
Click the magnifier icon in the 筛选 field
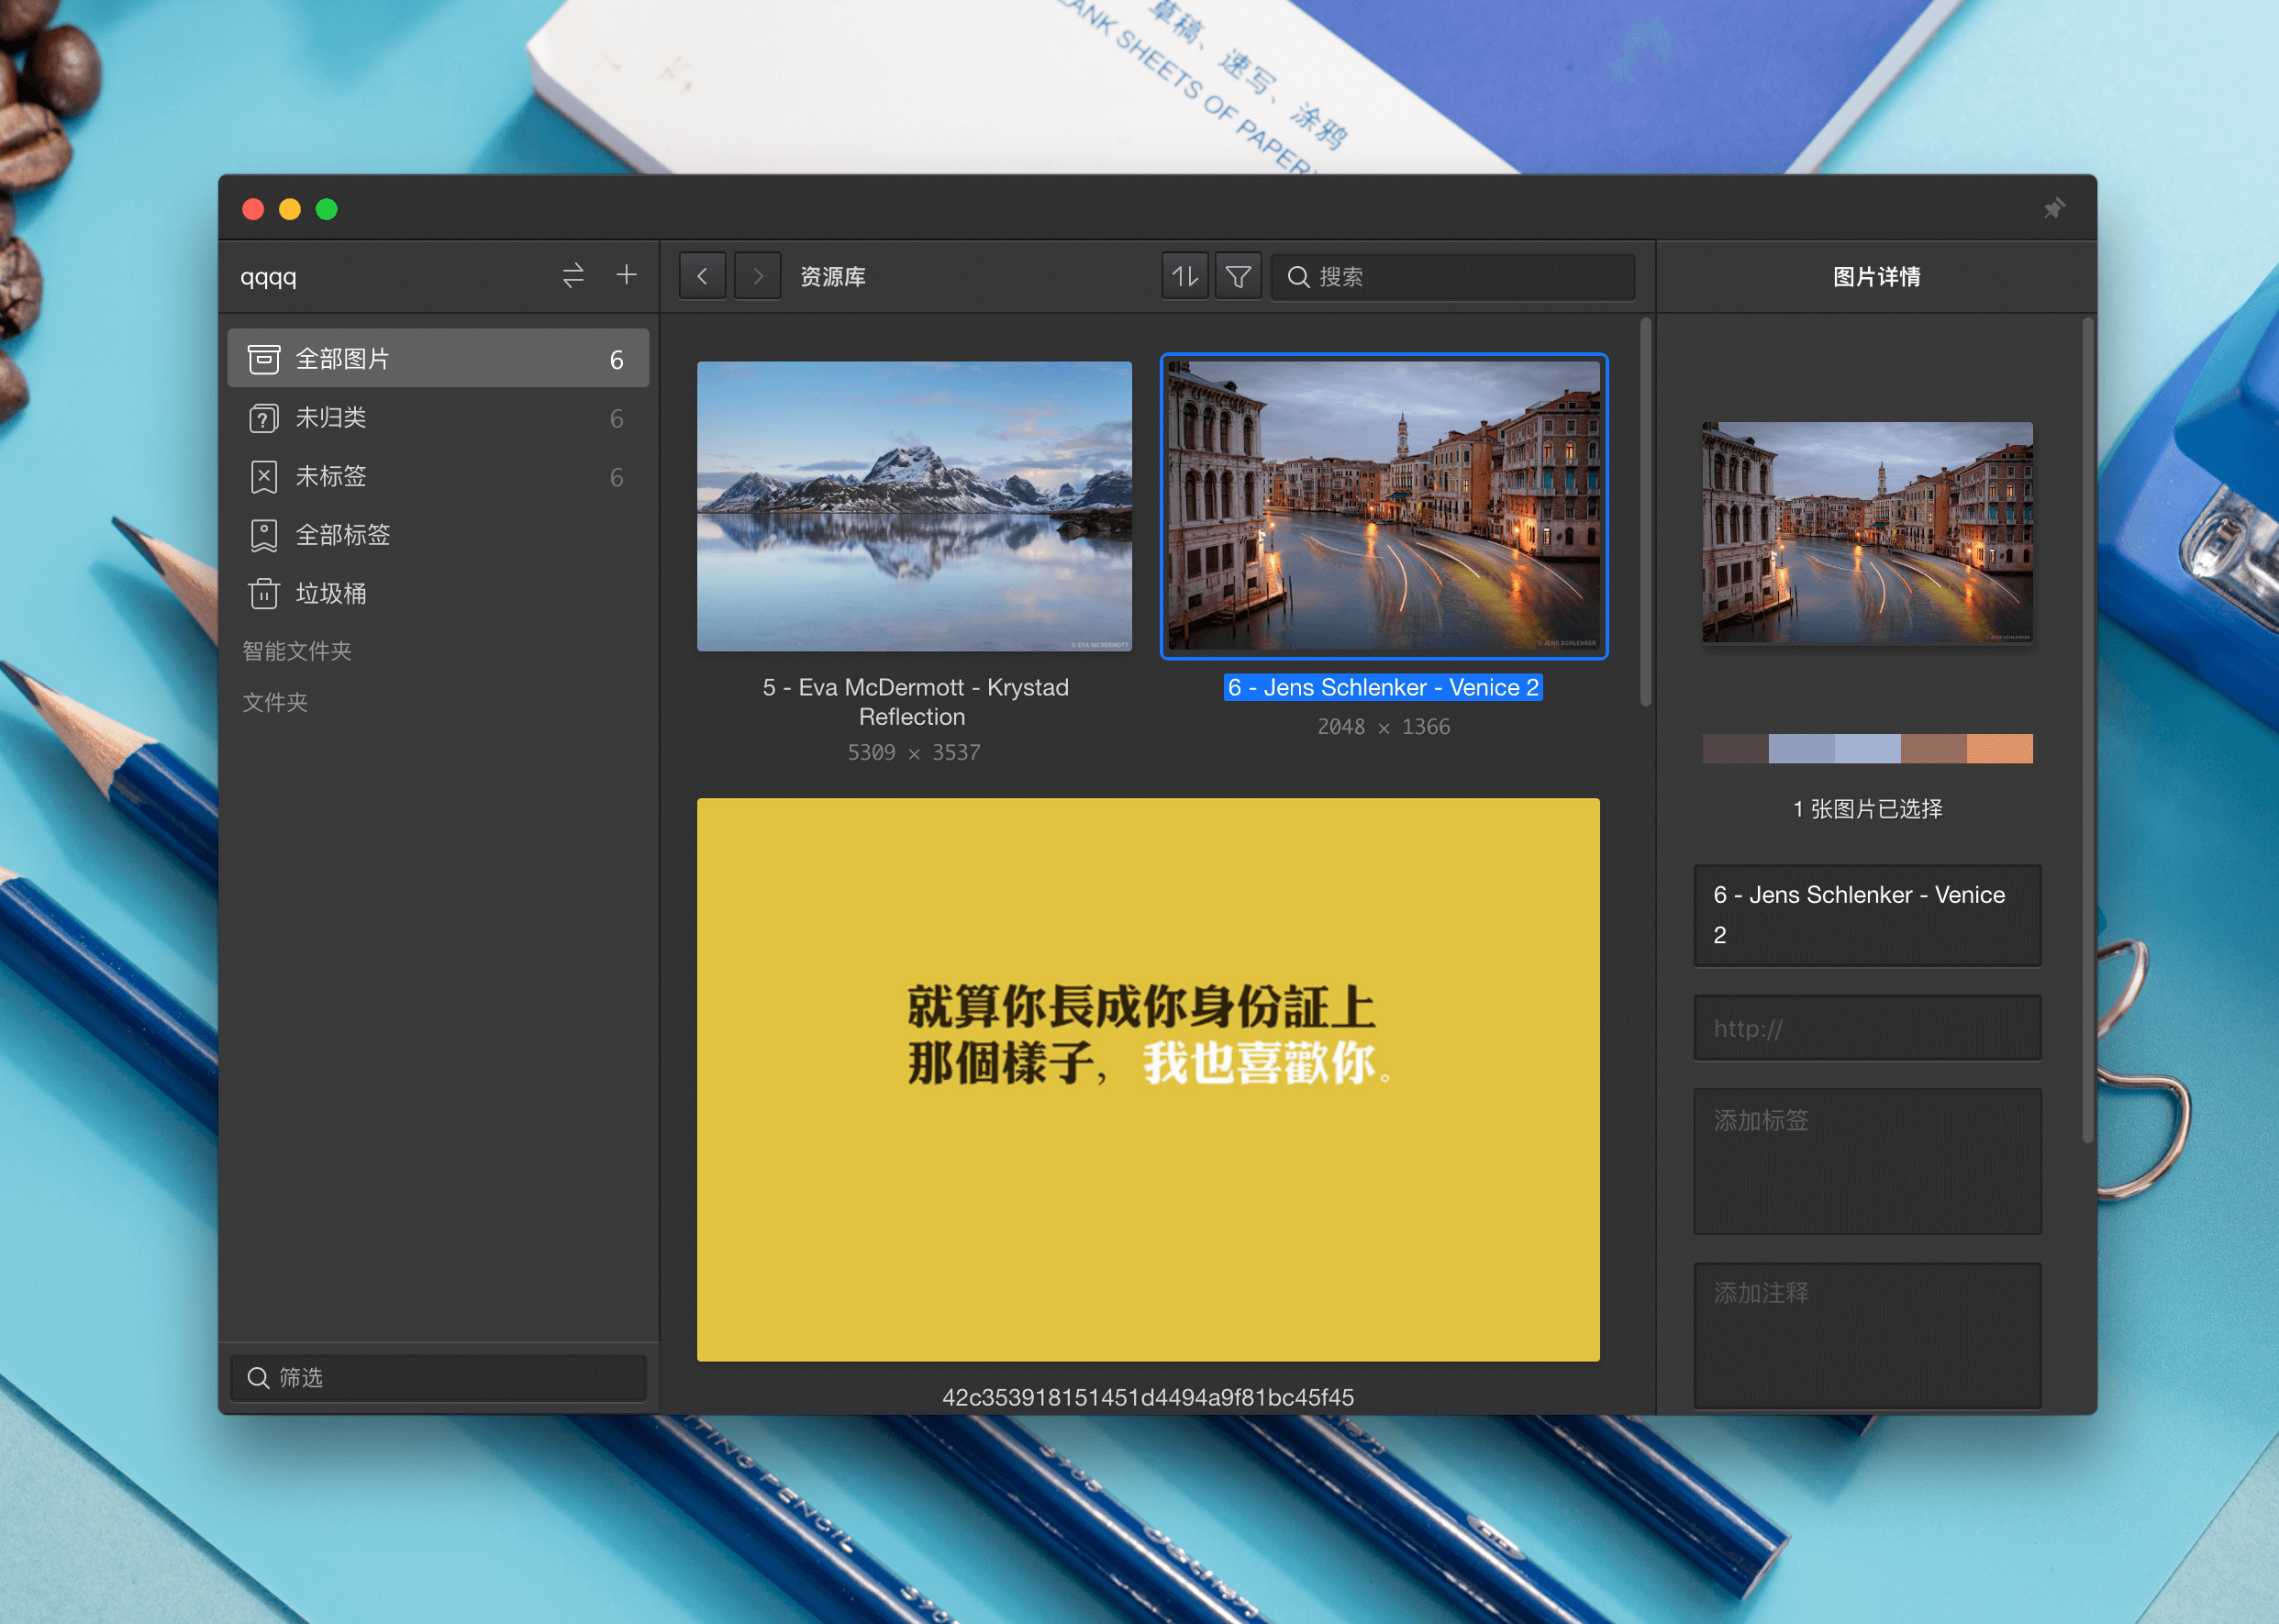pos(258,1377)
